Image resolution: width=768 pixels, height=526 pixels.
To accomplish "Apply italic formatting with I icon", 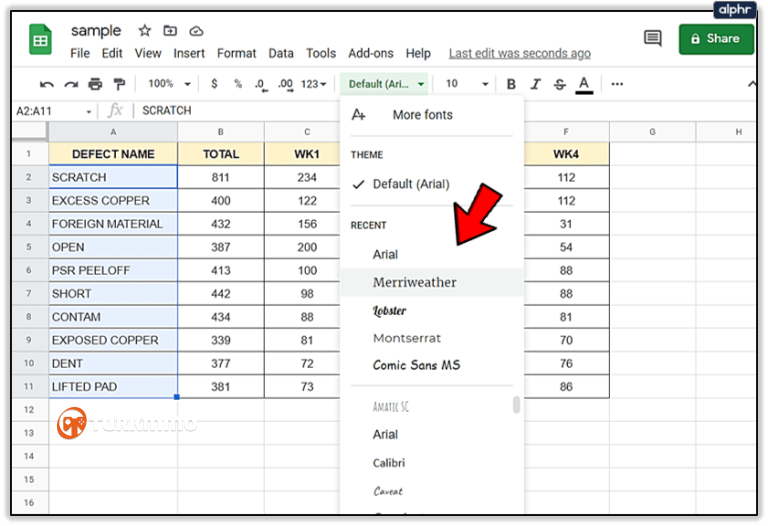I will 535,84.
